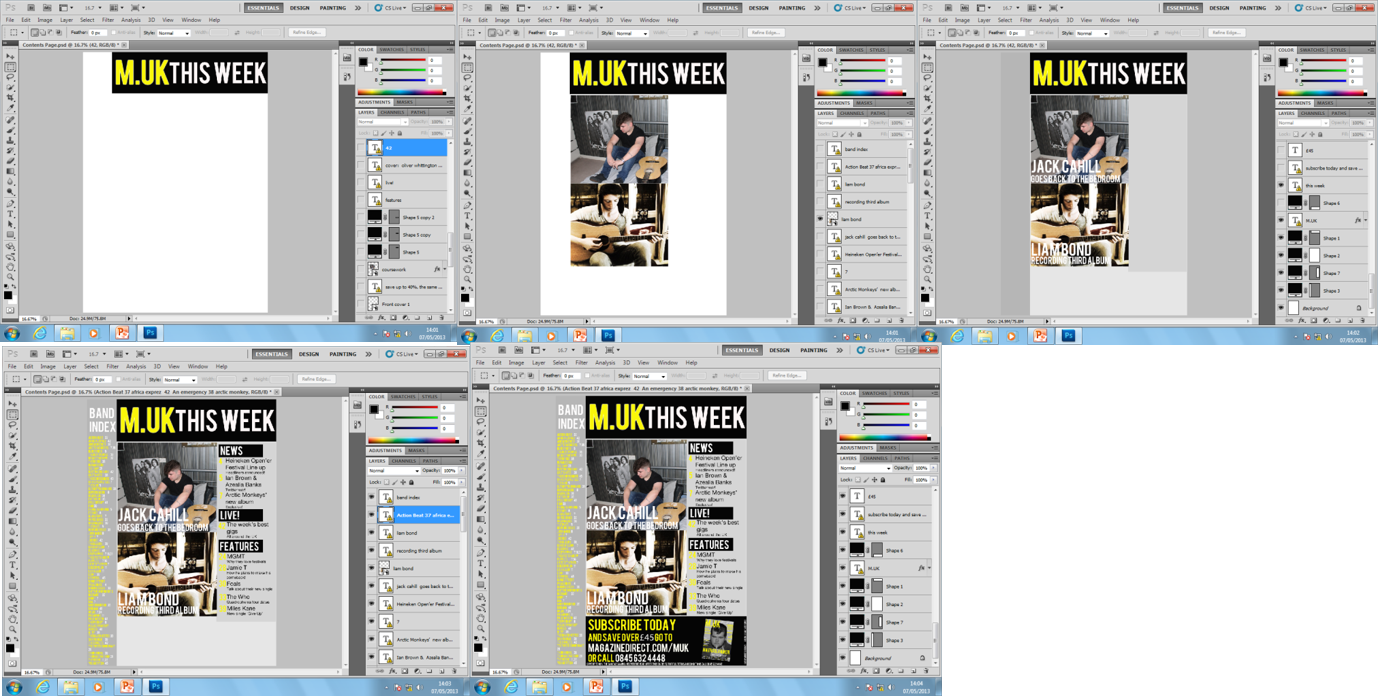The width and height of the screenshot is (1378, 696).
Task: Select the Move tool in top-left Photoshop window
Action: click(x=10, y=56)
